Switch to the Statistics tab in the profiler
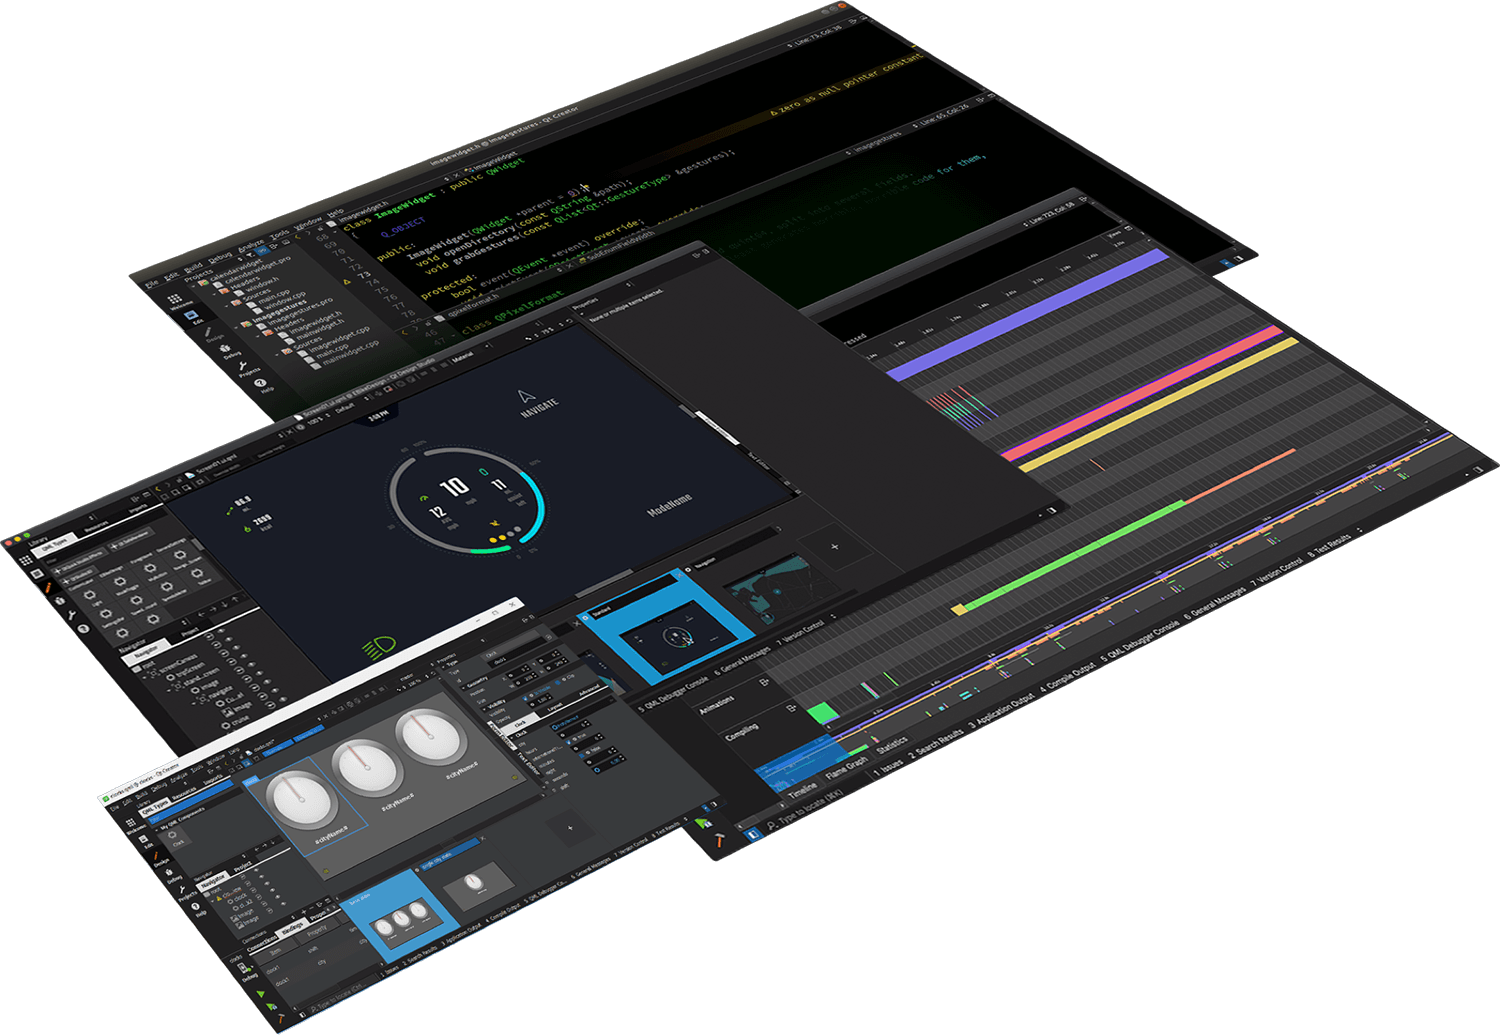This screenshot has width=1500, height=1035. coord(892,745)
